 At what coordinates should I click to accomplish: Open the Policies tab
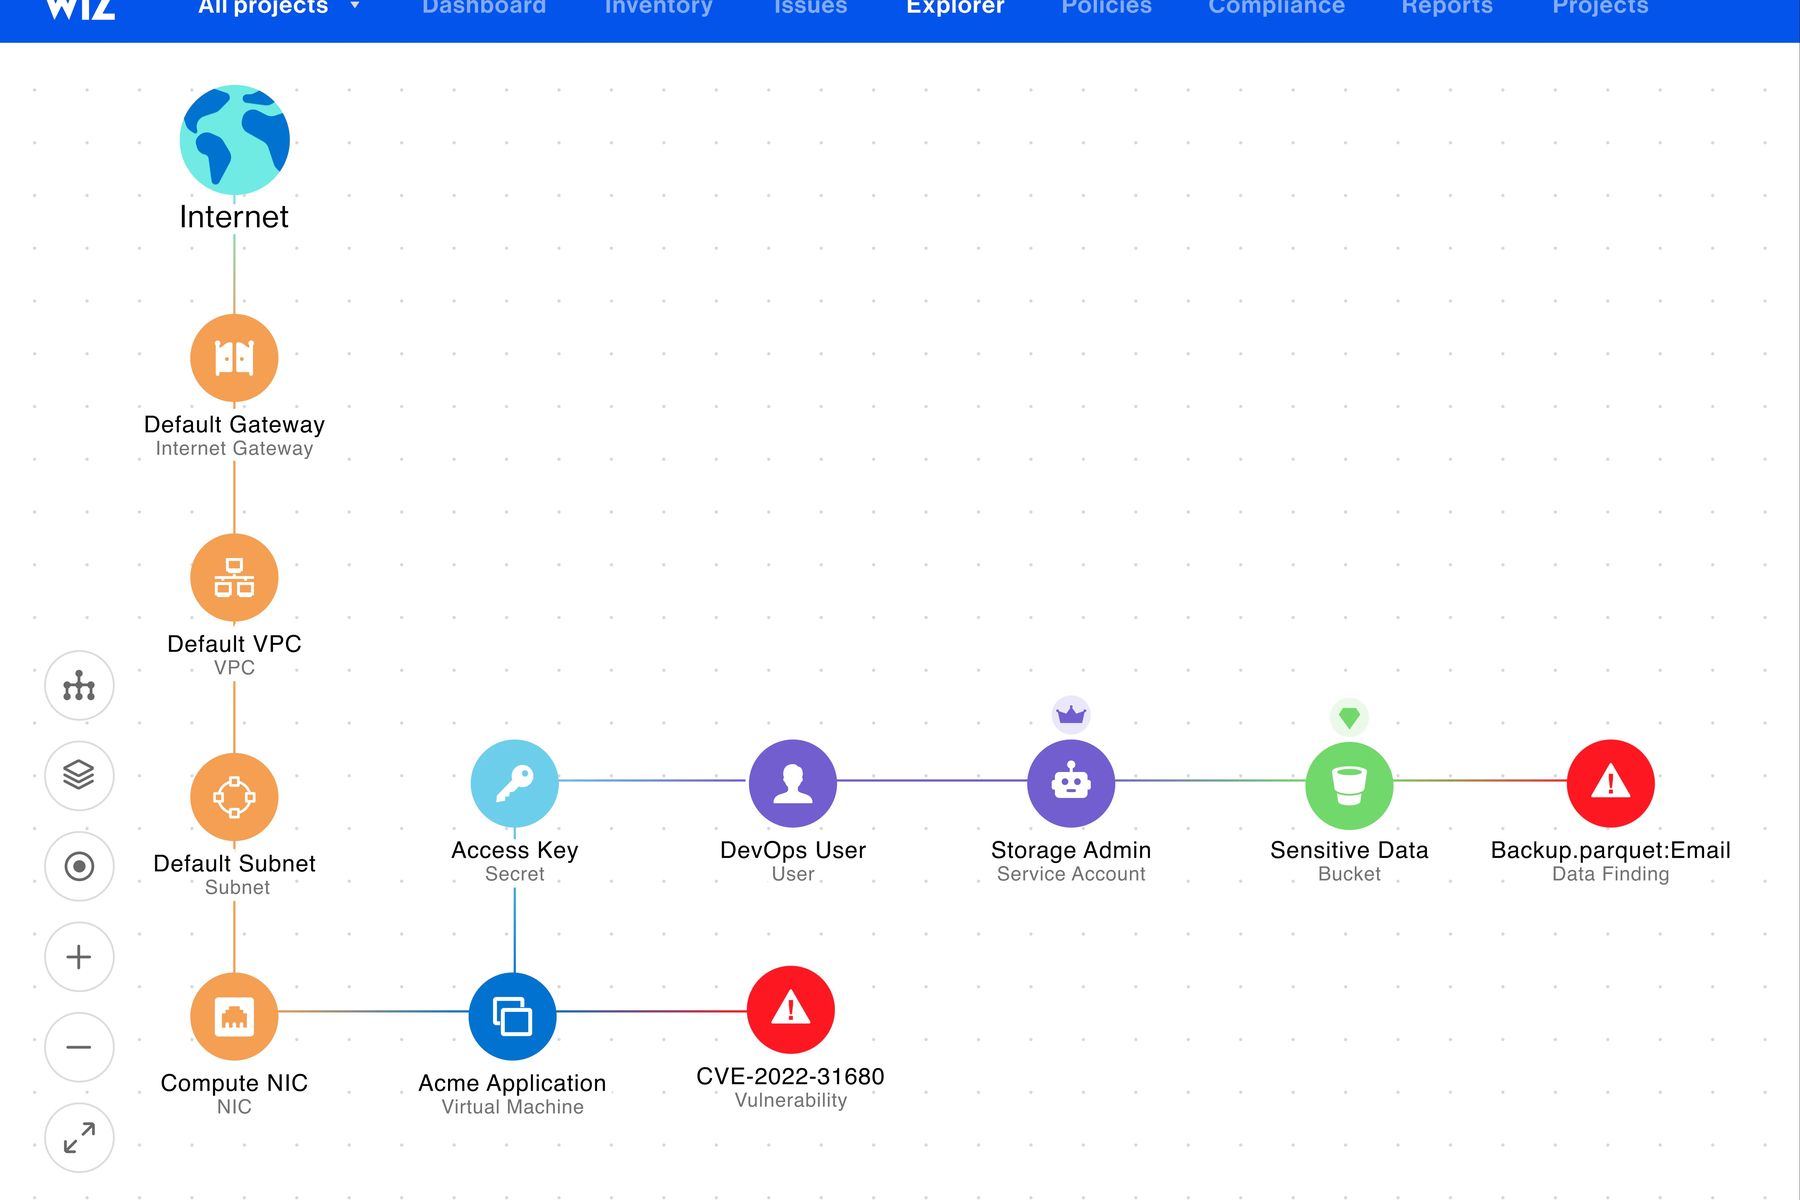pos(1107,8)
